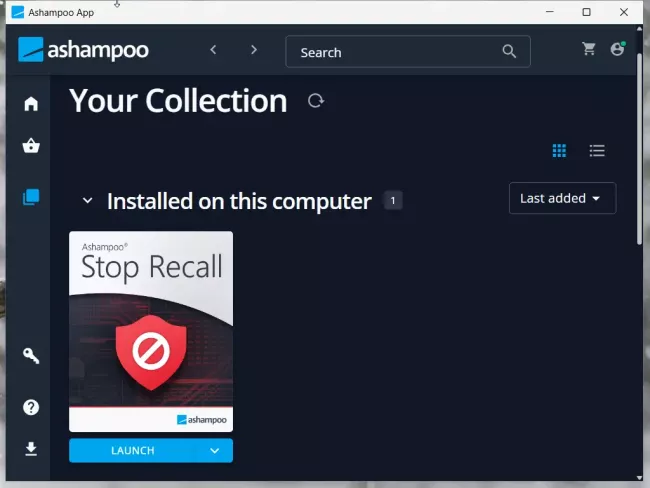
Task: Collapse the Installed on this computer section
Action: [87, 201]
